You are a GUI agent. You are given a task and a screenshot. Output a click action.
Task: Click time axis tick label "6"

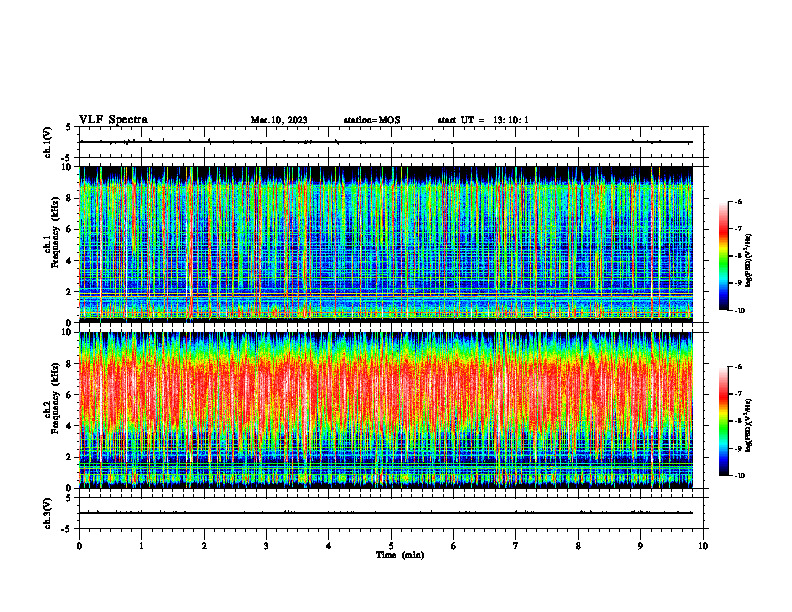(x=454, y=546)
